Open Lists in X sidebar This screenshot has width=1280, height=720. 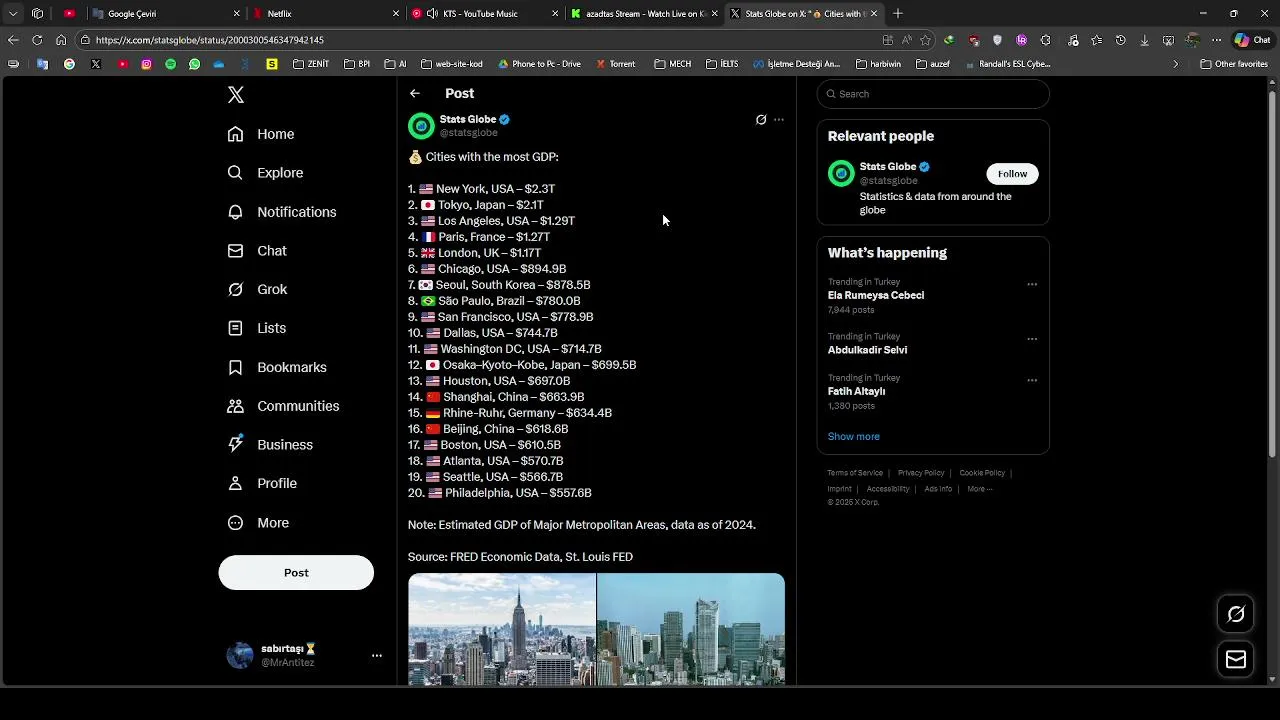pyautogui.click(x=257, y=328)
